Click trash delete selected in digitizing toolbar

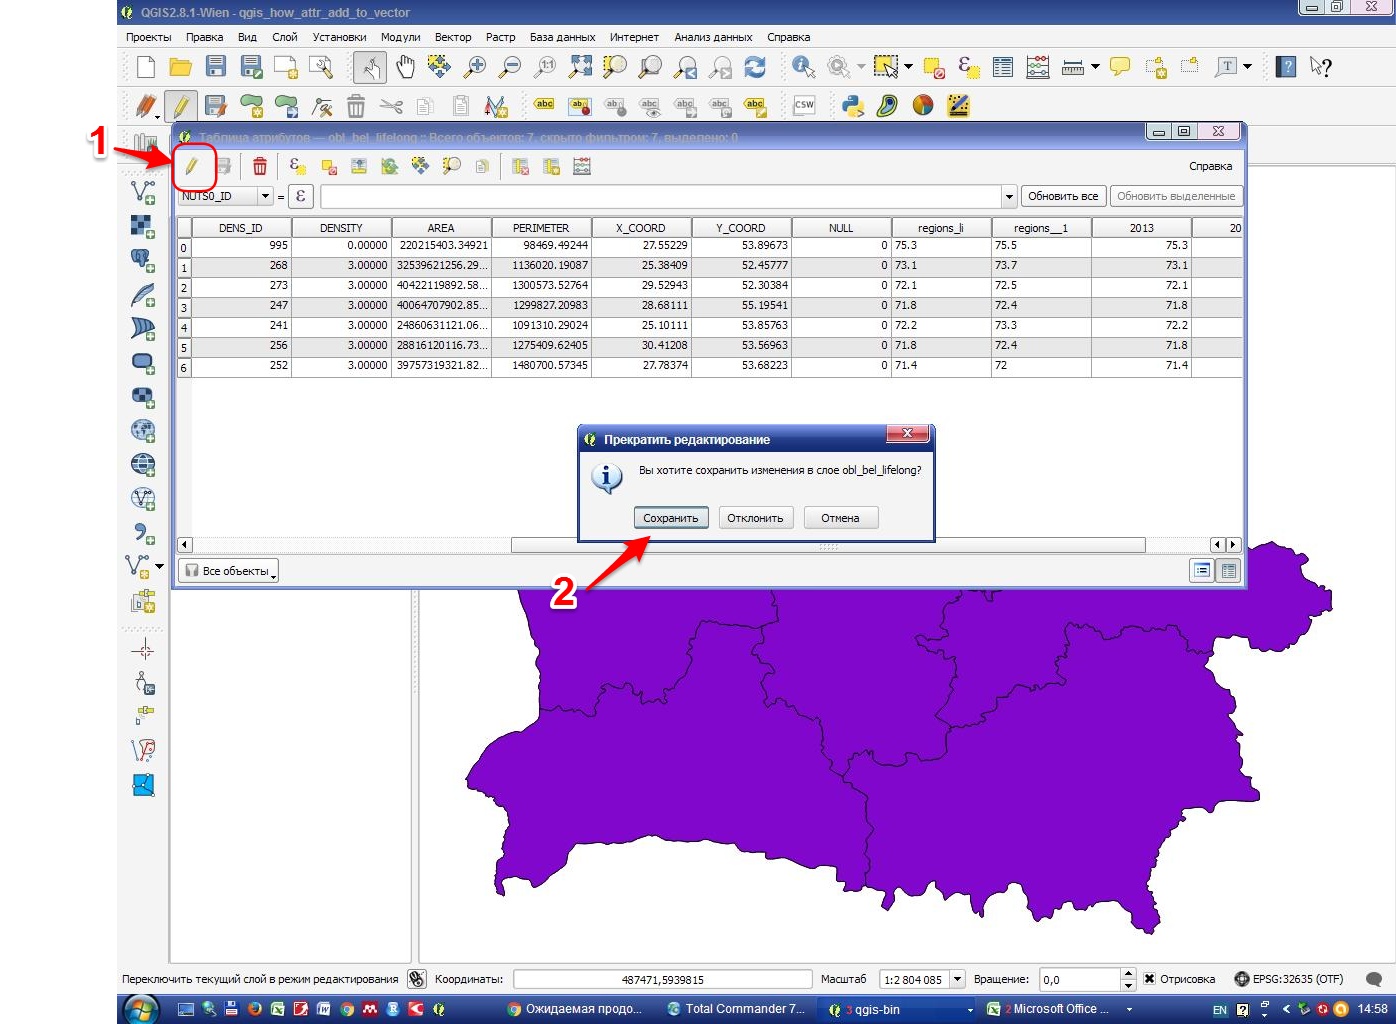356,105
